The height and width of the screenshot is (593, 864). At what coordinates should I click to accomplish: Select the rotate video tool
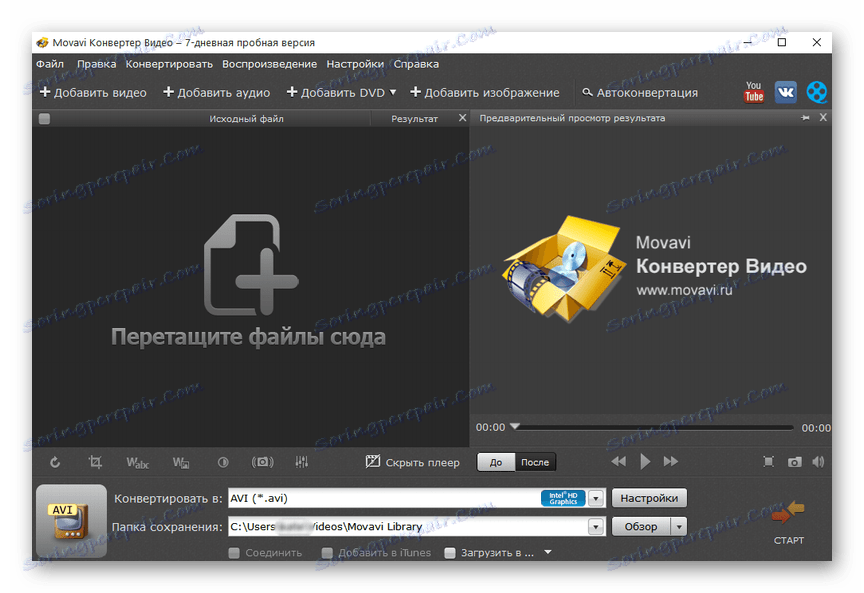tap(55, 462)
